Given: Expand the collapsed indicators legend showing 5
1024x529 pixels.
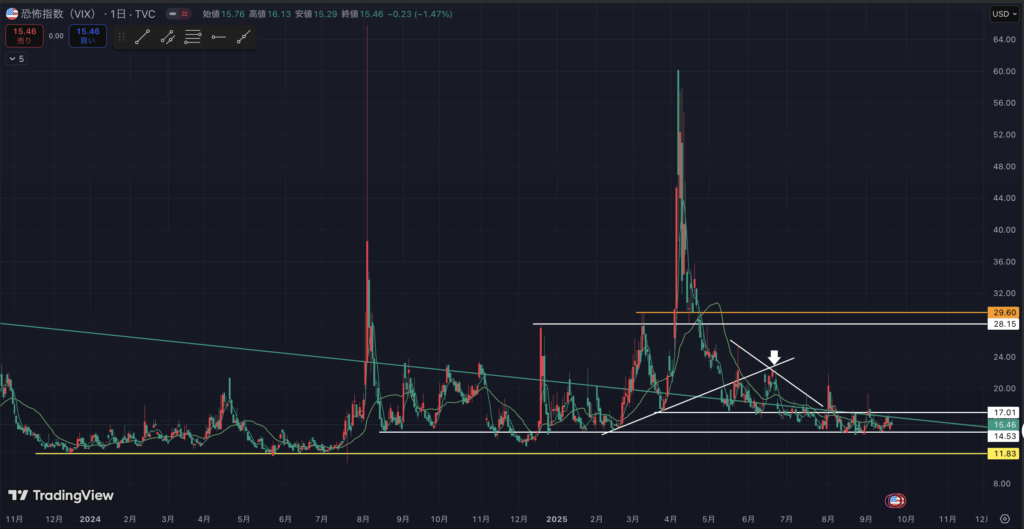Looking at the screenshot, I should 16,59.
